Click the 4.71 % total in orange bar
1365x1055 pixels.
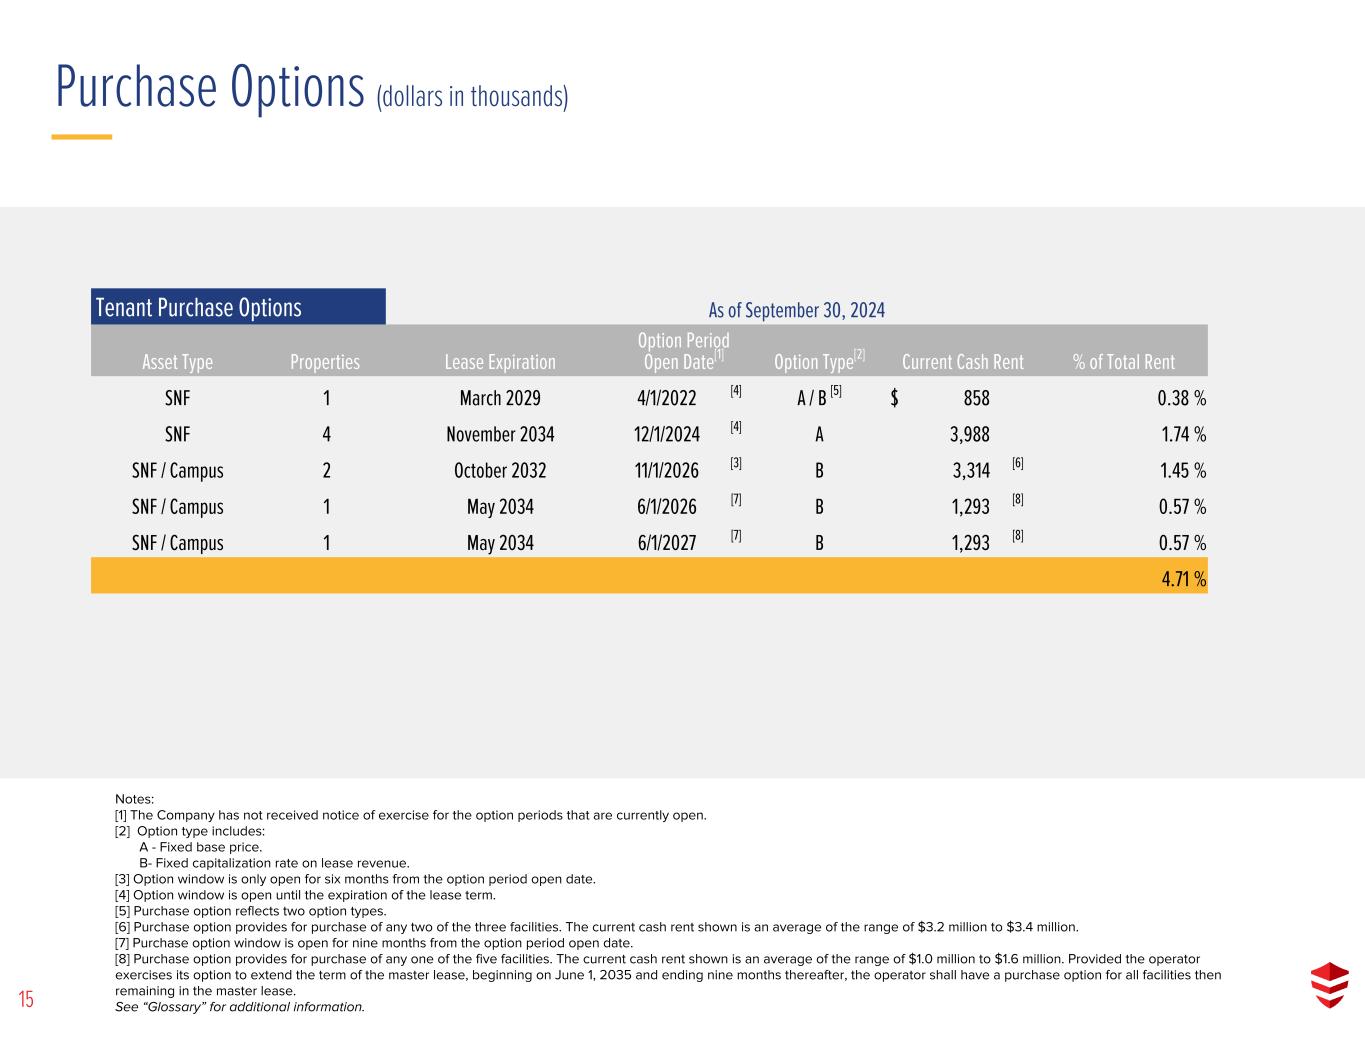pos(1183,579)
